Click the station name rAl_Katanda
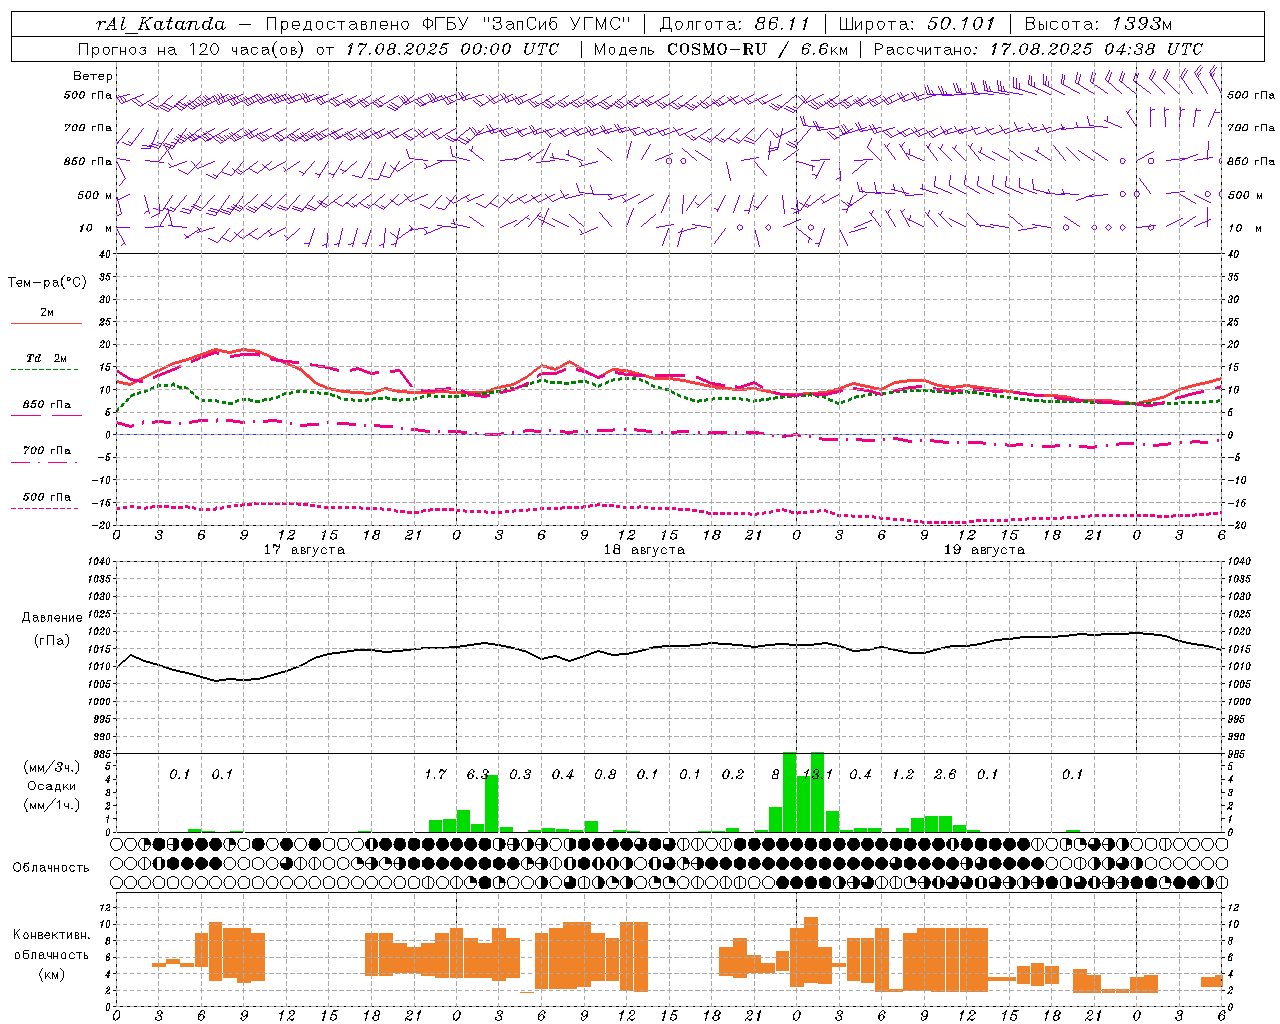 tap(161, 24)
